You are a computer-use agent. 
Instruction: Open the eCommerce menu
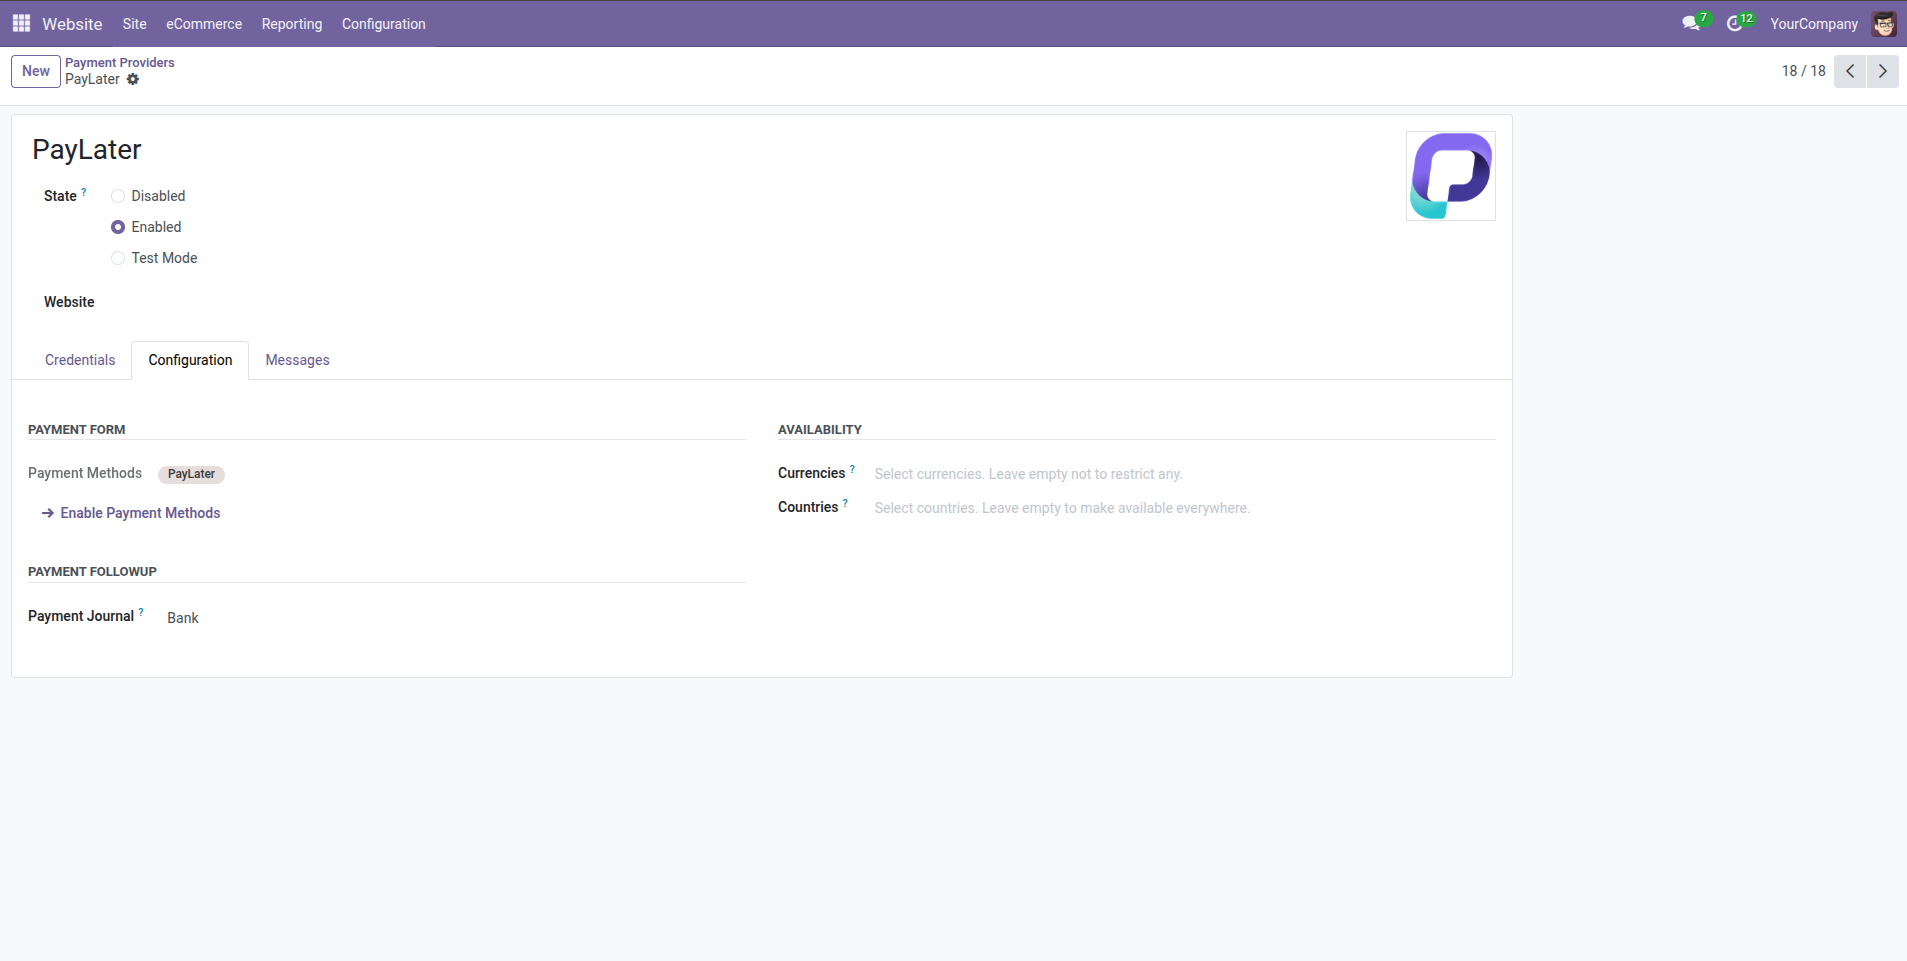204,24
